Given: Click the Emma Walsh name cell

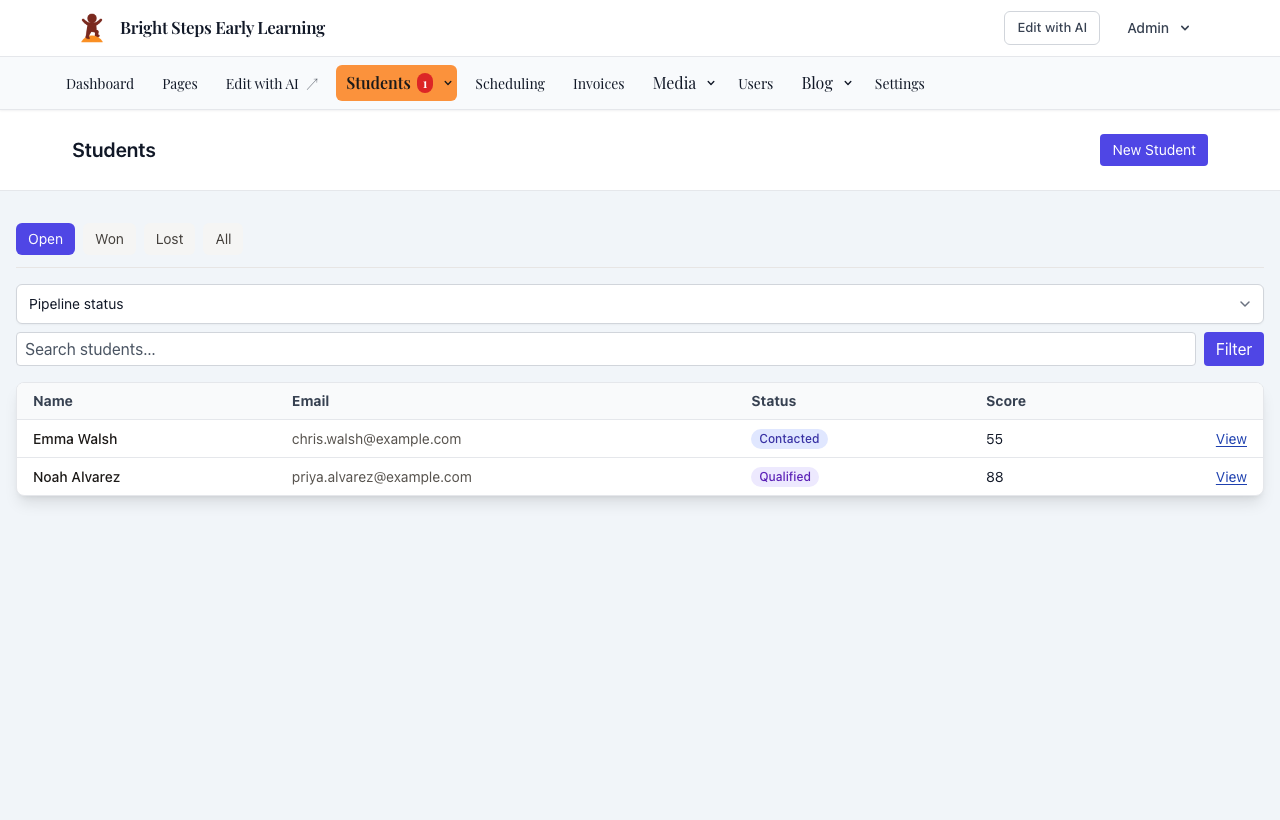Looking at the screenshot, I should pos(75,439).
